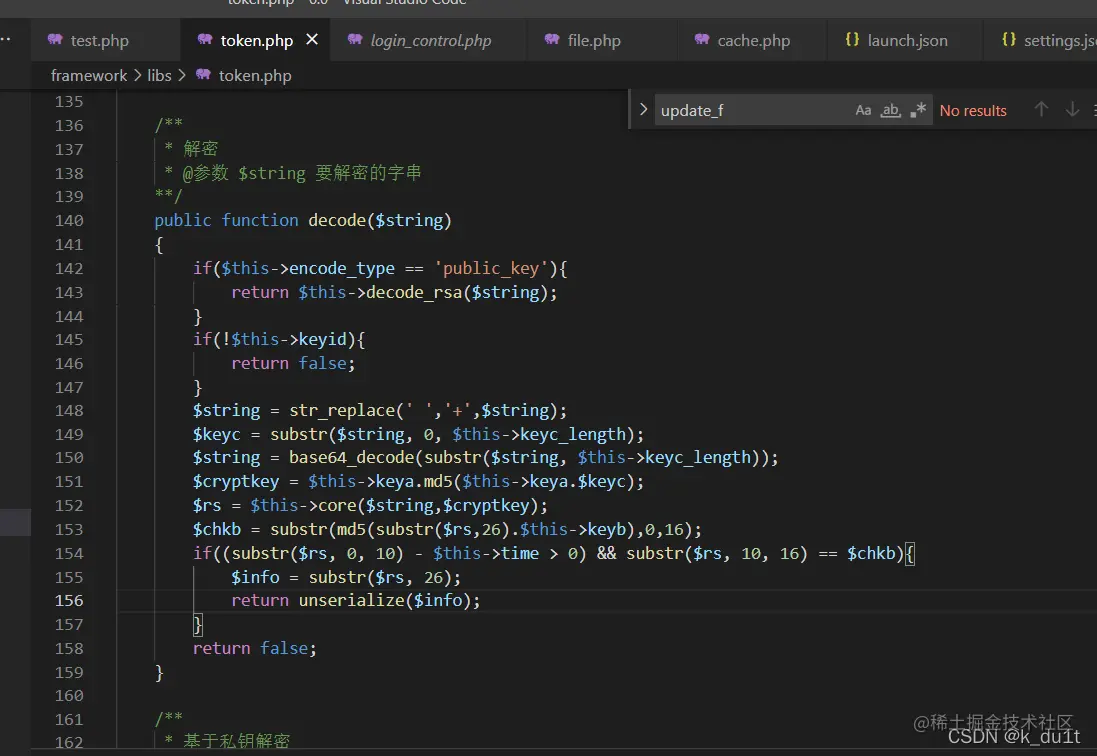The width and height of the screenshot is (1097, 756).
Task: Click 'public_key' string on line 142
Action: (490, 269)
